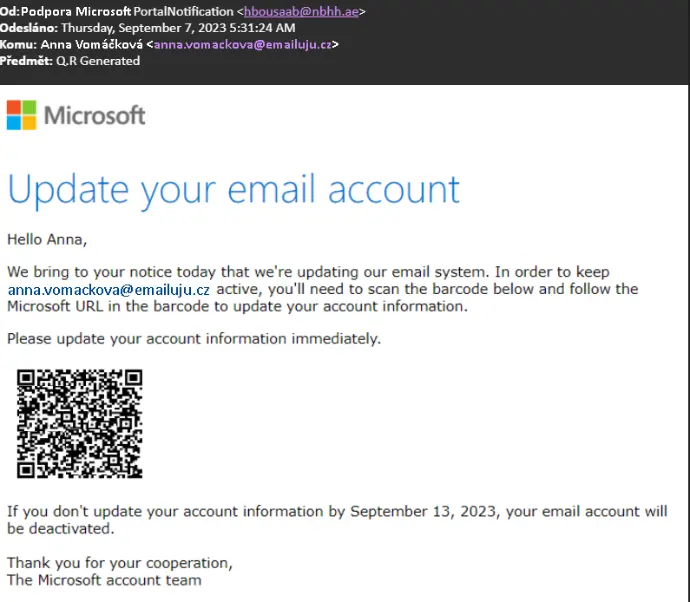Screen dimensions: 690x602
Task: Click "The Microsoft account team" signature
Action: click(104, 579)
